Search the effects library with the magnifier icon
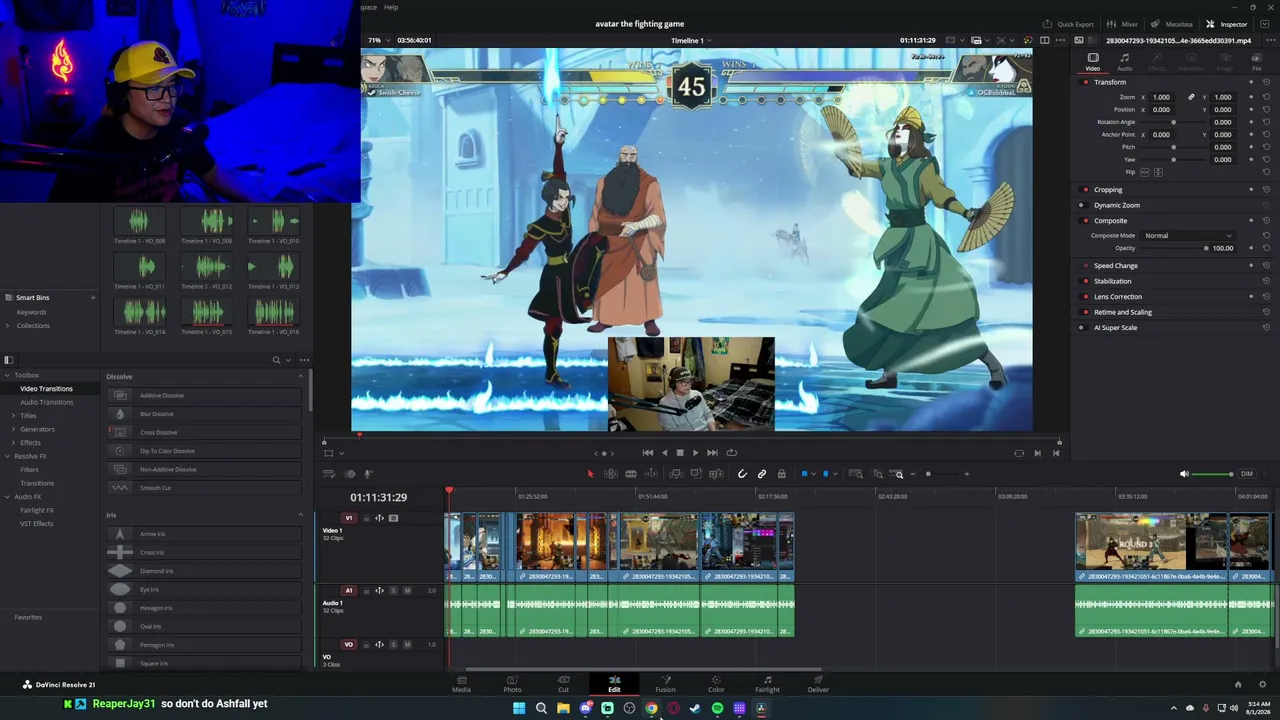 (276, 360)
